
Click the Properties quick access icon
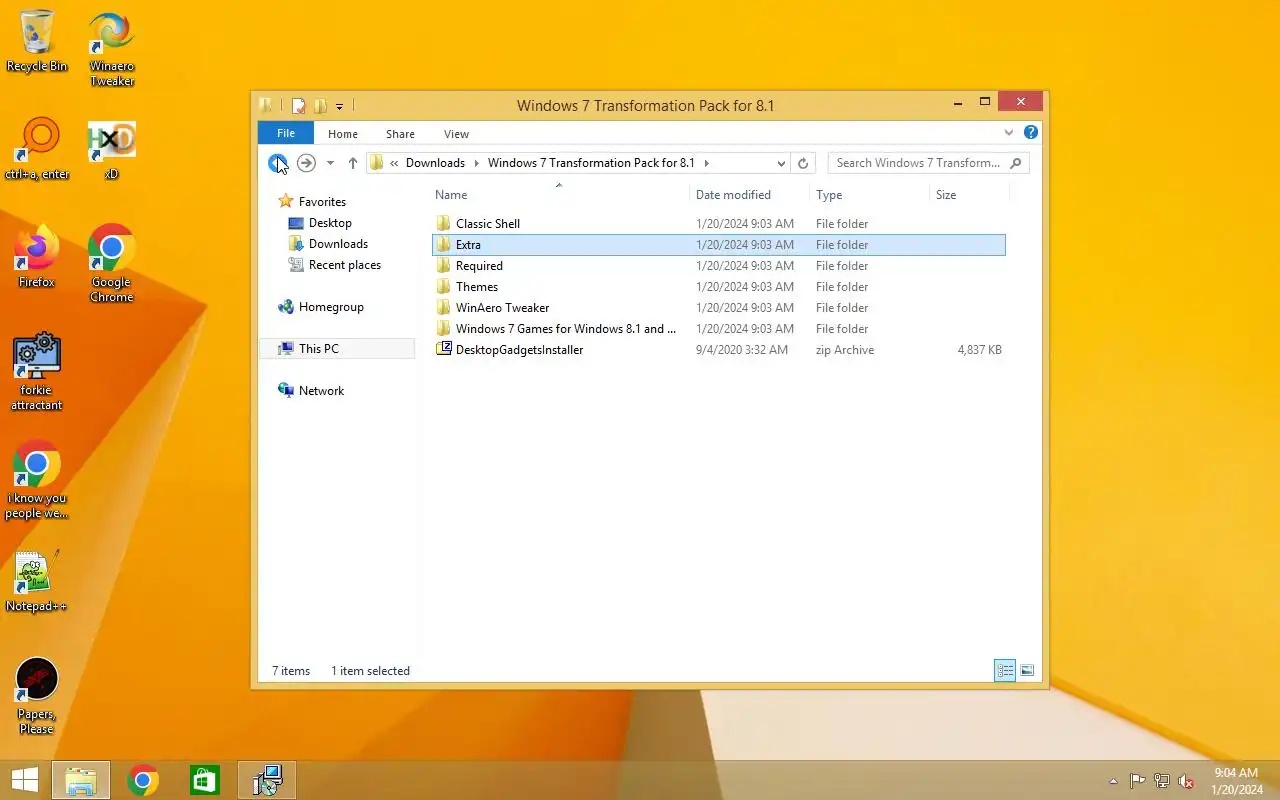tap(298, 106)
